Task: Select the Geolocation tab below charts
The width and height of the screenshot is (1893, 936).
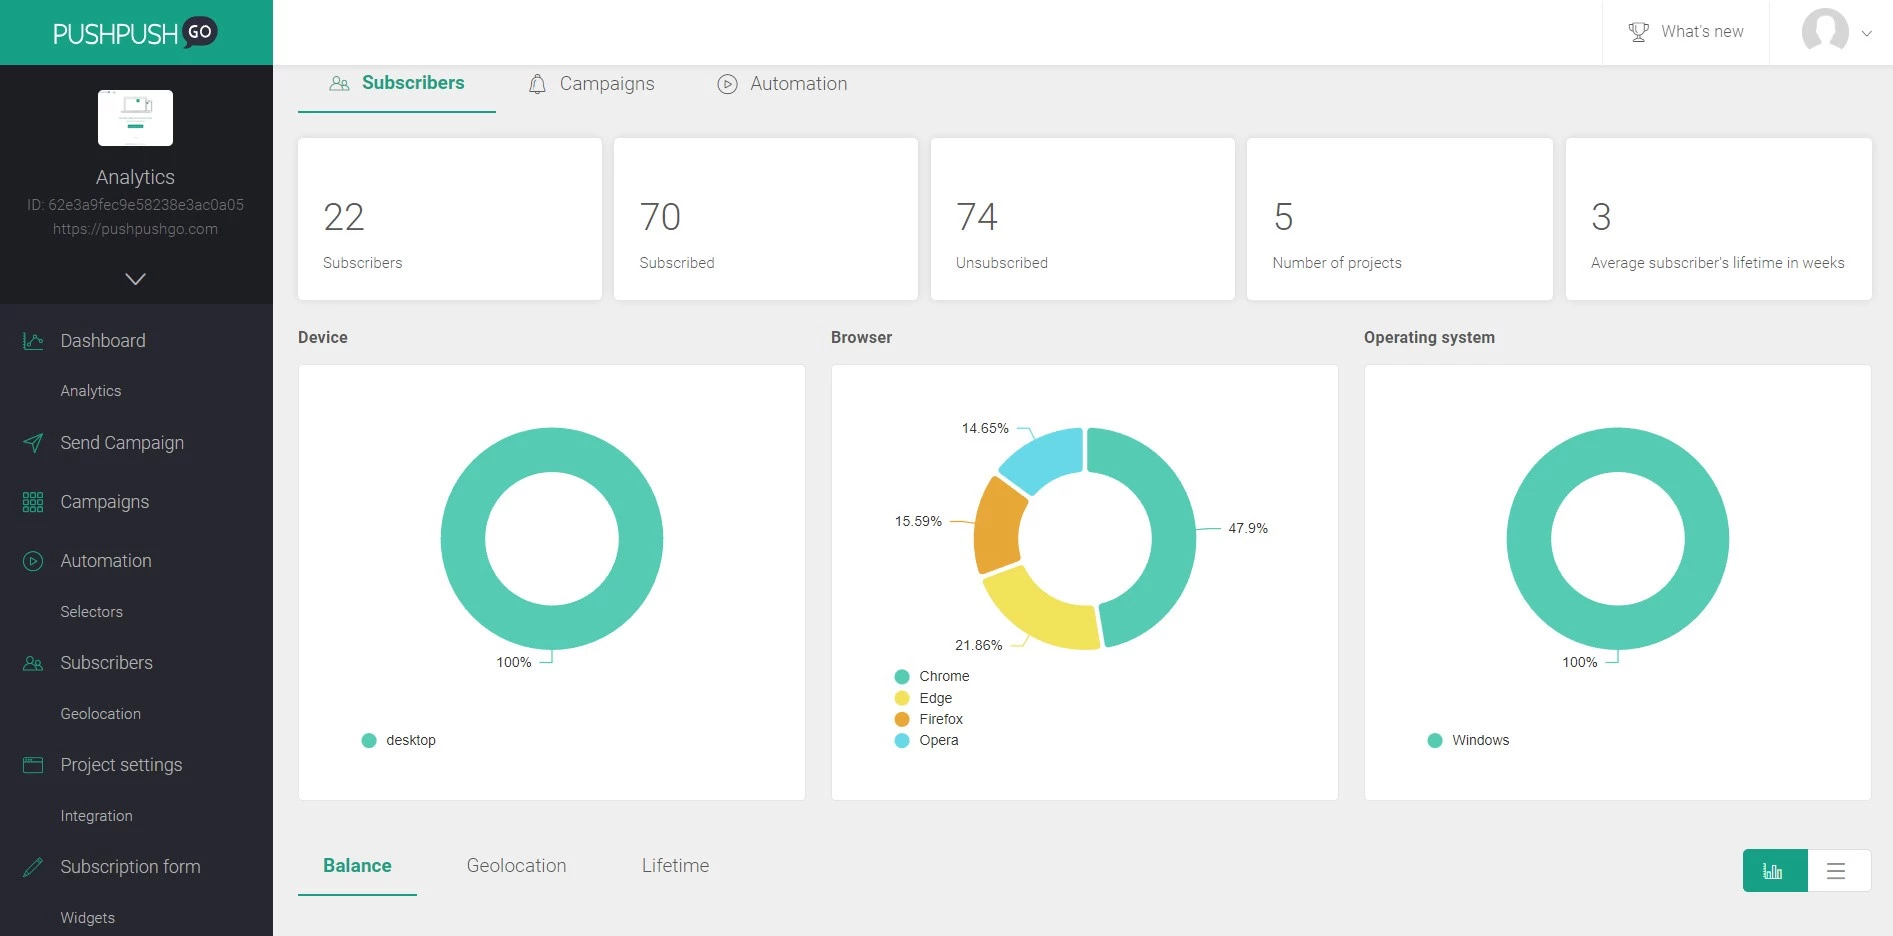Action: pyautogui.click(x=516, y=866)
